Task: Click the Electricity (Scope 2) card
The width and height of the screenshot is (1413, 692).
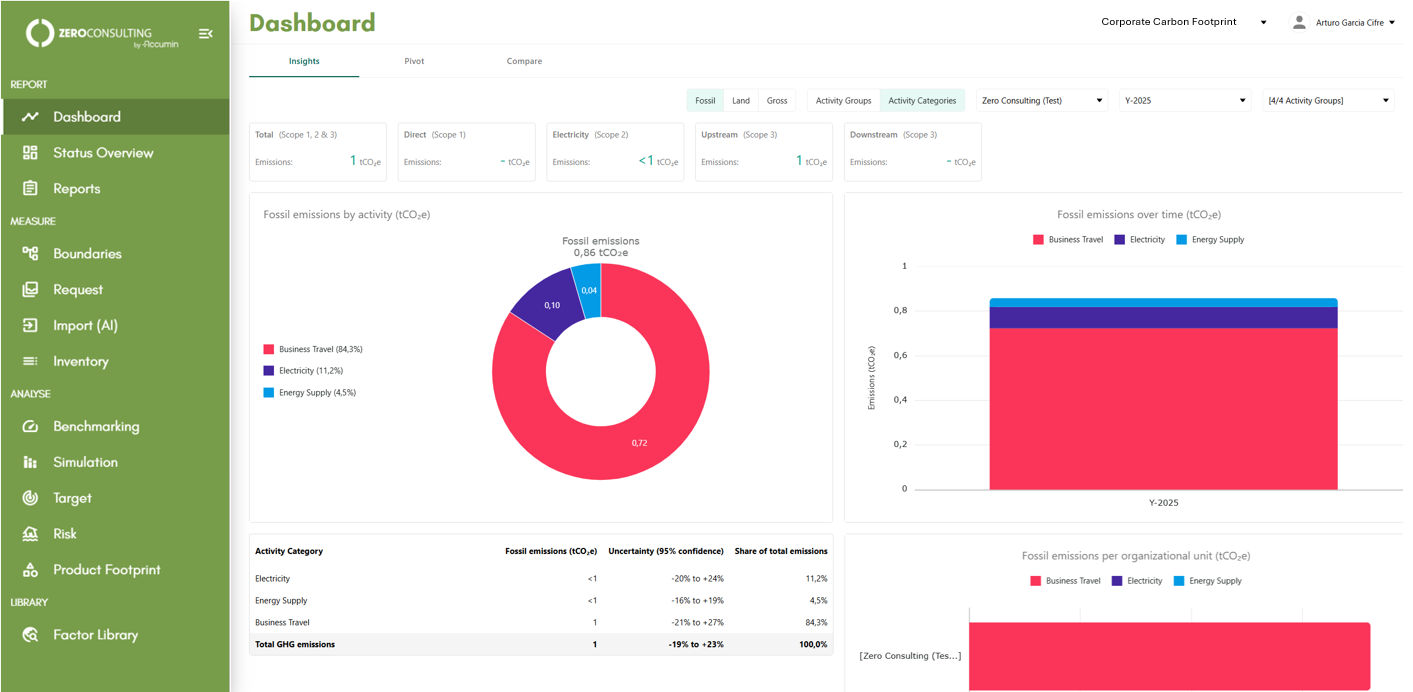Action: click(615, 152)
